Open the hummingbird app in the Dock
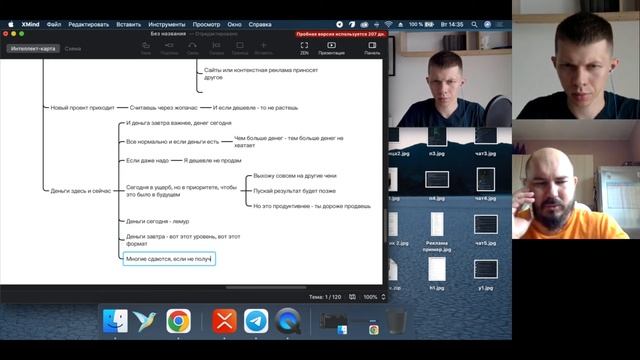 144,321
